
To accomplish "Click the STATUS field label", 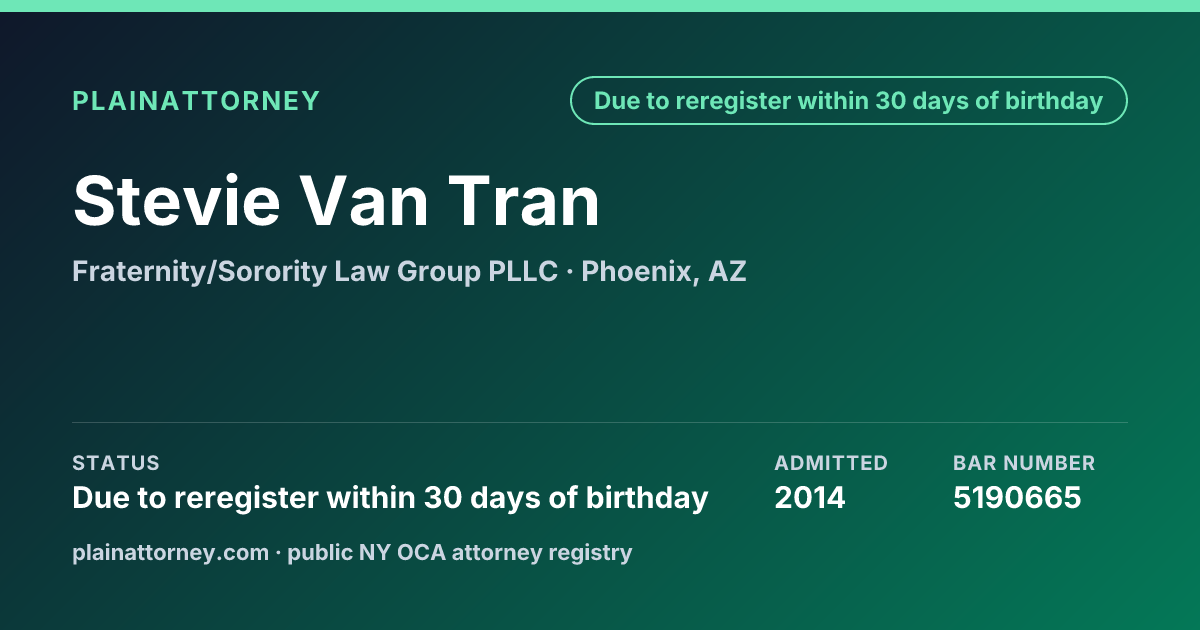I will (116, 463).
